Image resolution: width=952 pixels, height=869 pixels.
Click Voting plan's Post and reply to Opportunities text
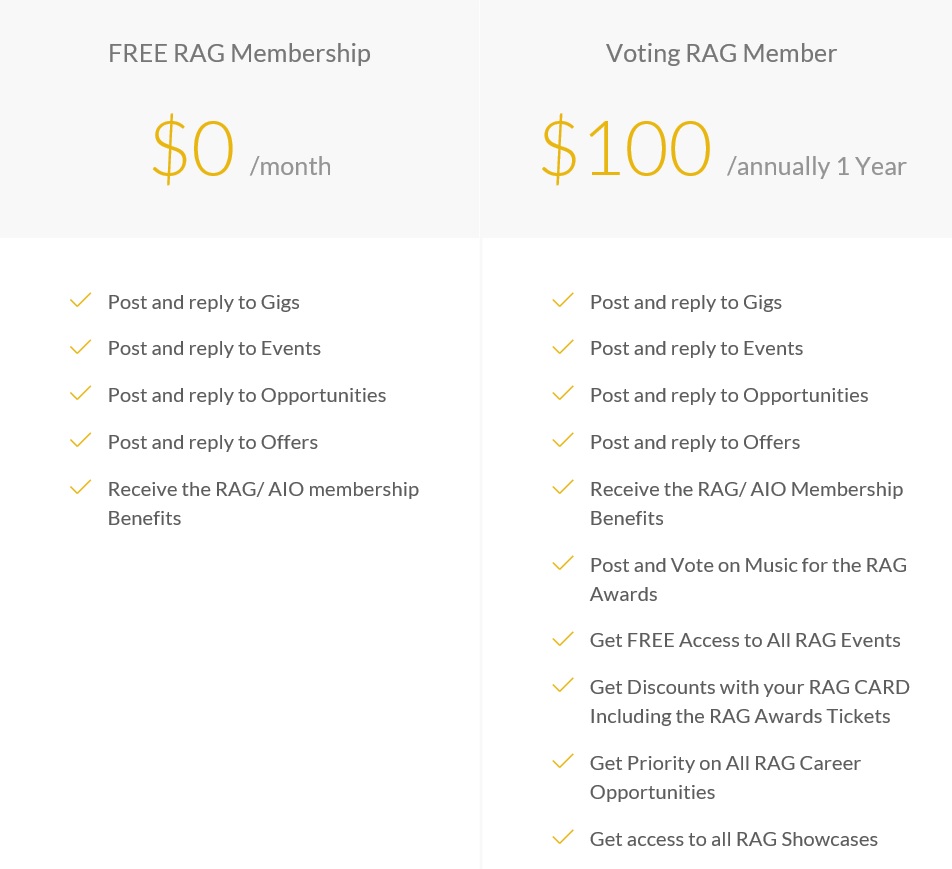click(x=729, y=395)
